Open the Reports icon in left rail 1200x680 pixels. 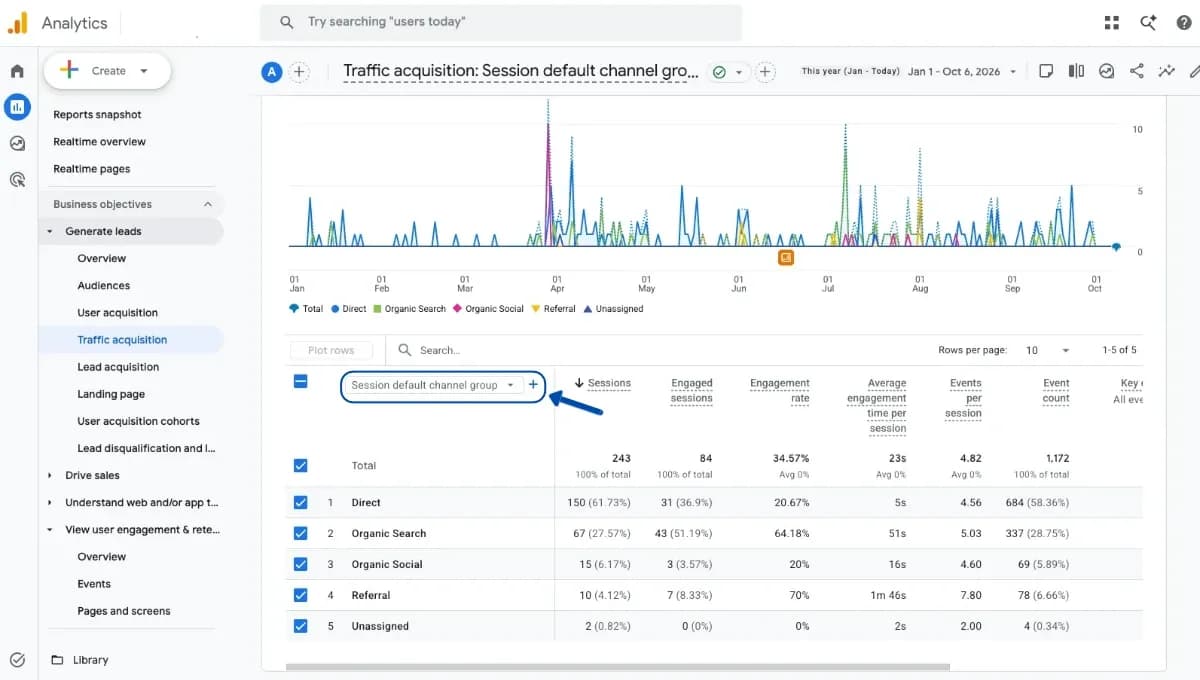pyautogui.click(x=17, y=106)
